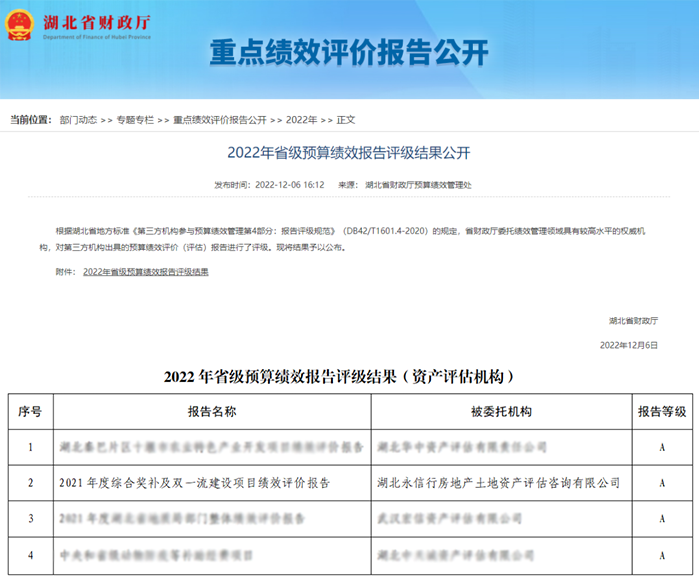Click the 湖北省财政厅 signature text
The height and width of the screenshot is (582, 699).
pyautogui.click(x=633, y=320)
